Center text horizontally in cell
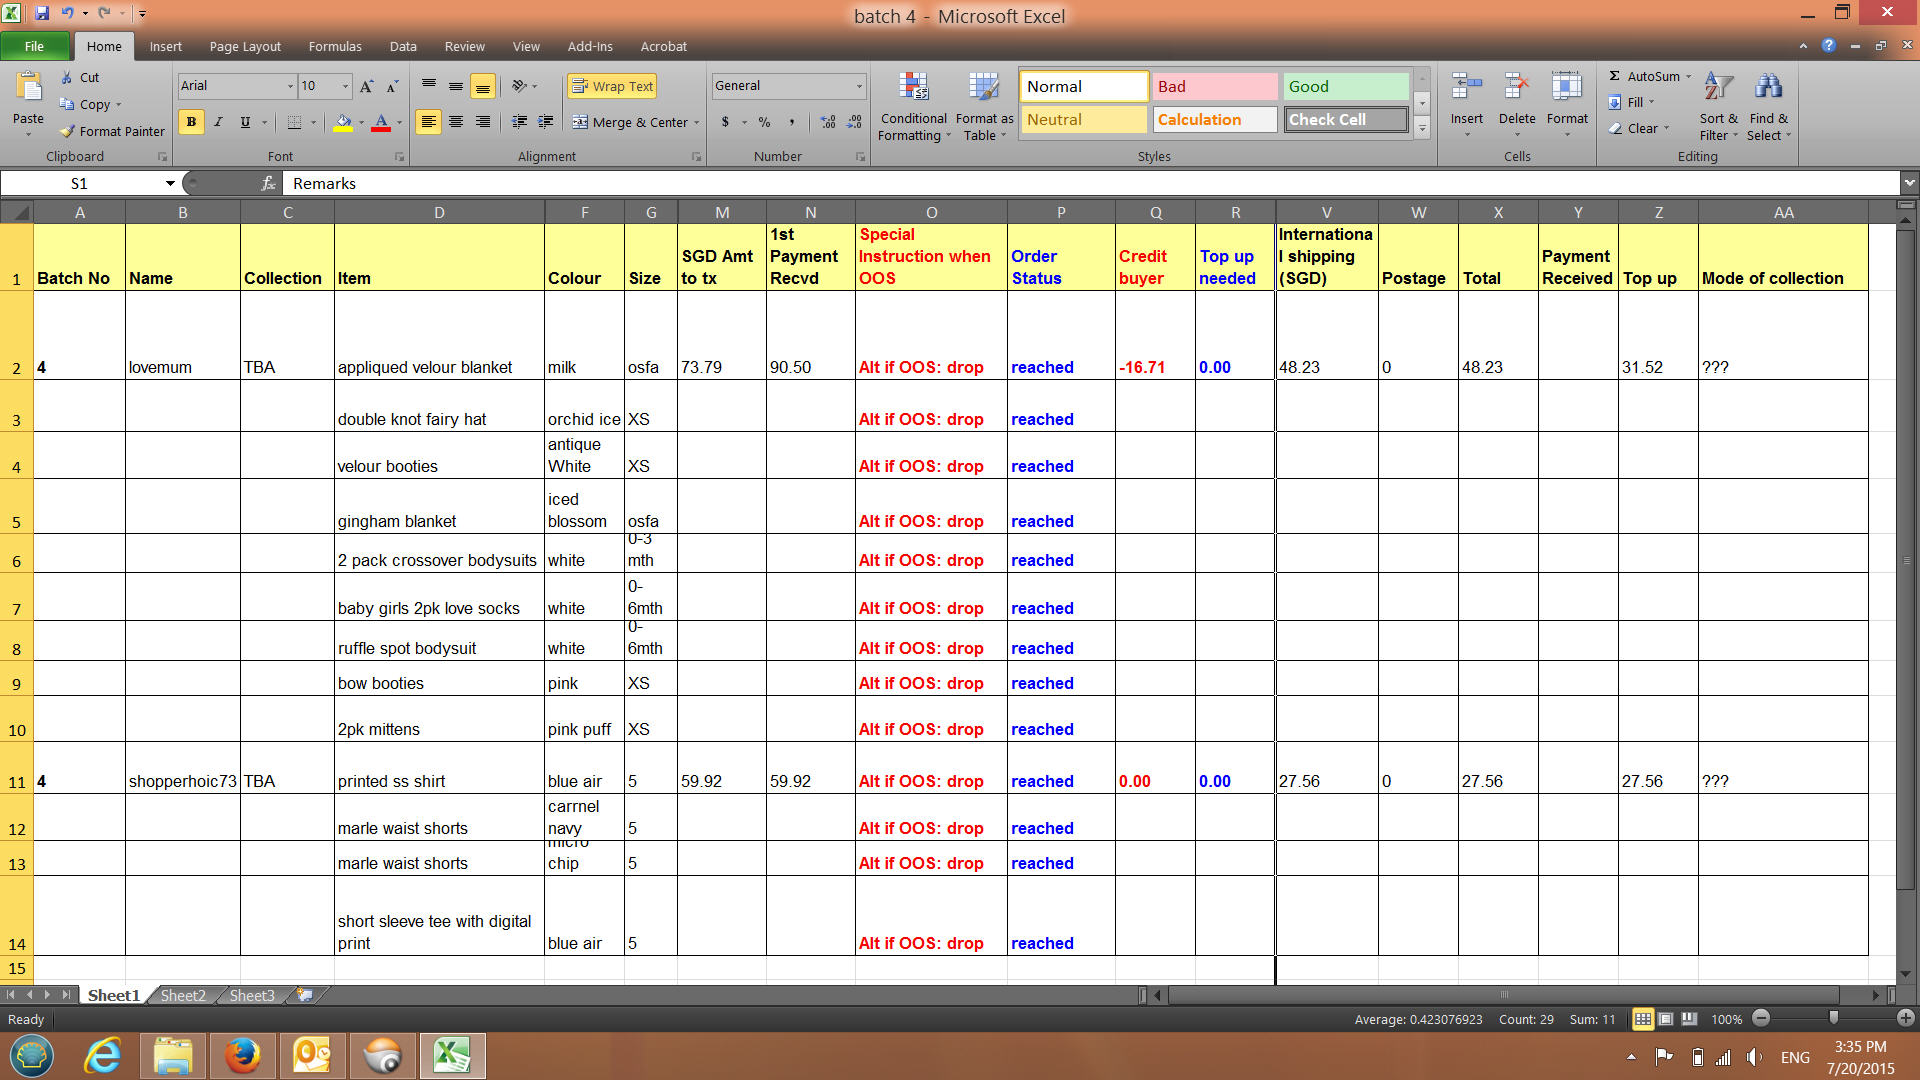Image resolution: width=1920 pixels, height=1080 pixels. [456, 122]
